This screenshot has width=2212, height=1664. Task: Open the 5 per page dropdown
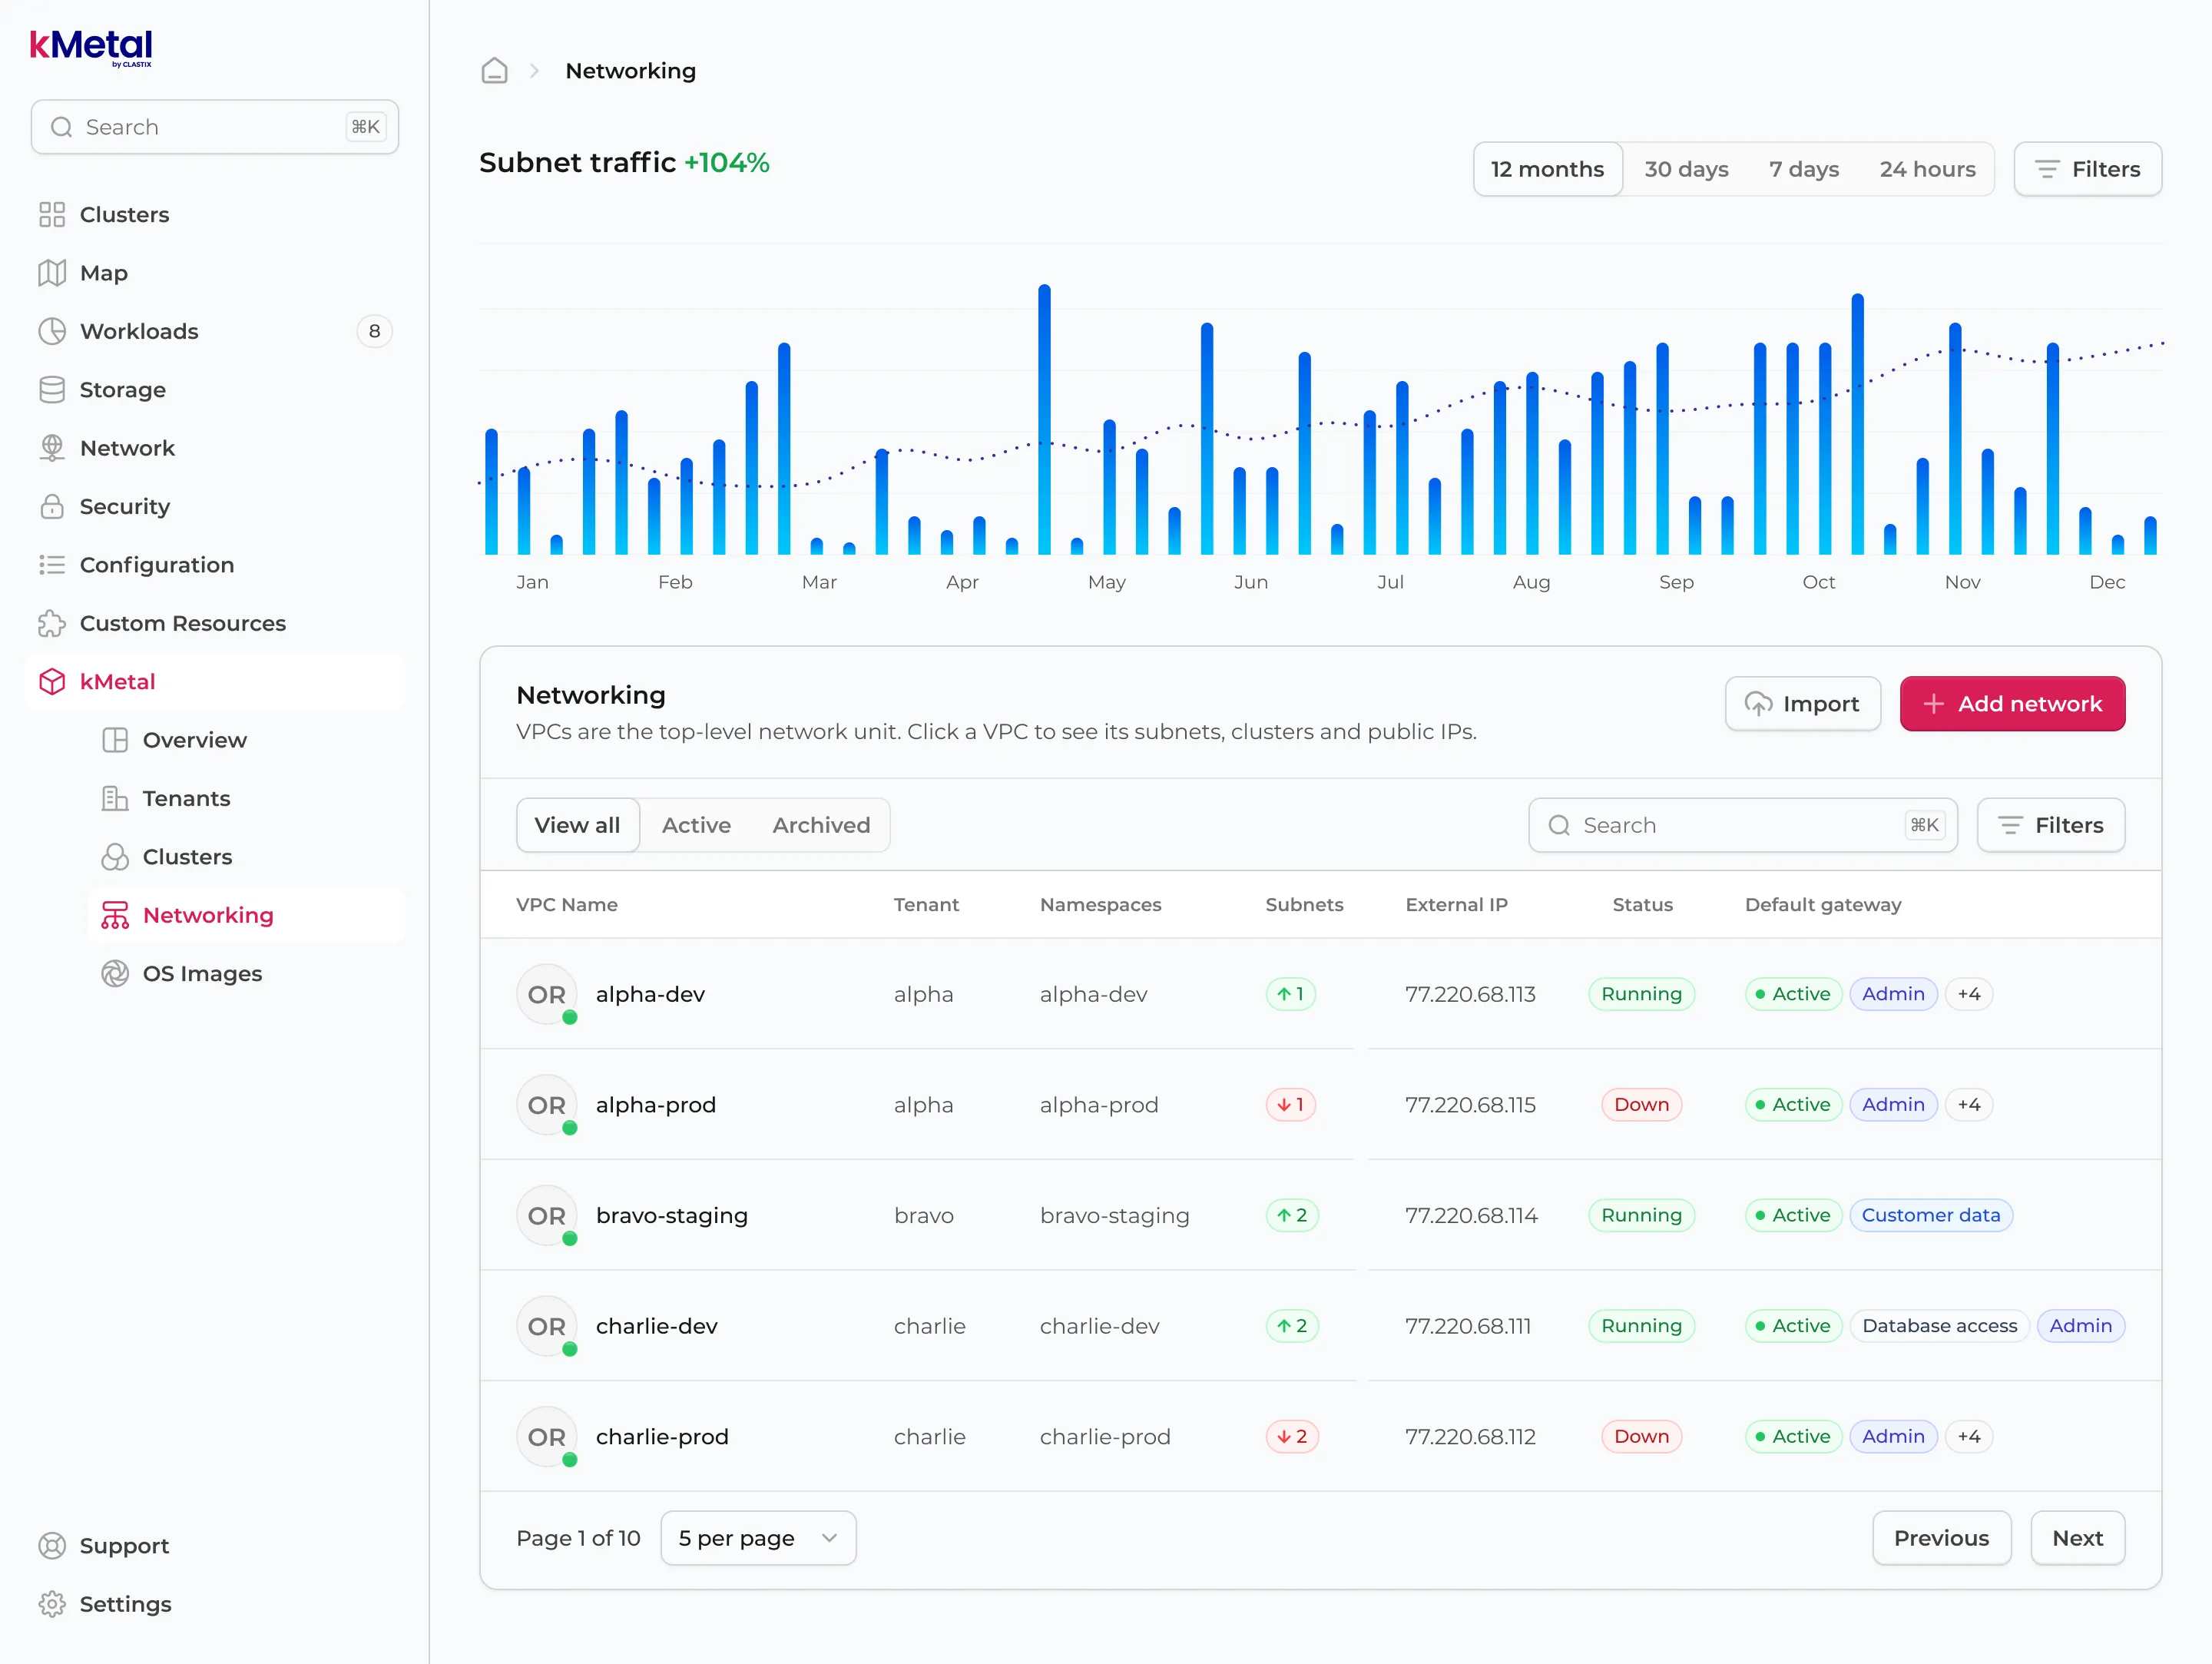tap(758, 1538)
